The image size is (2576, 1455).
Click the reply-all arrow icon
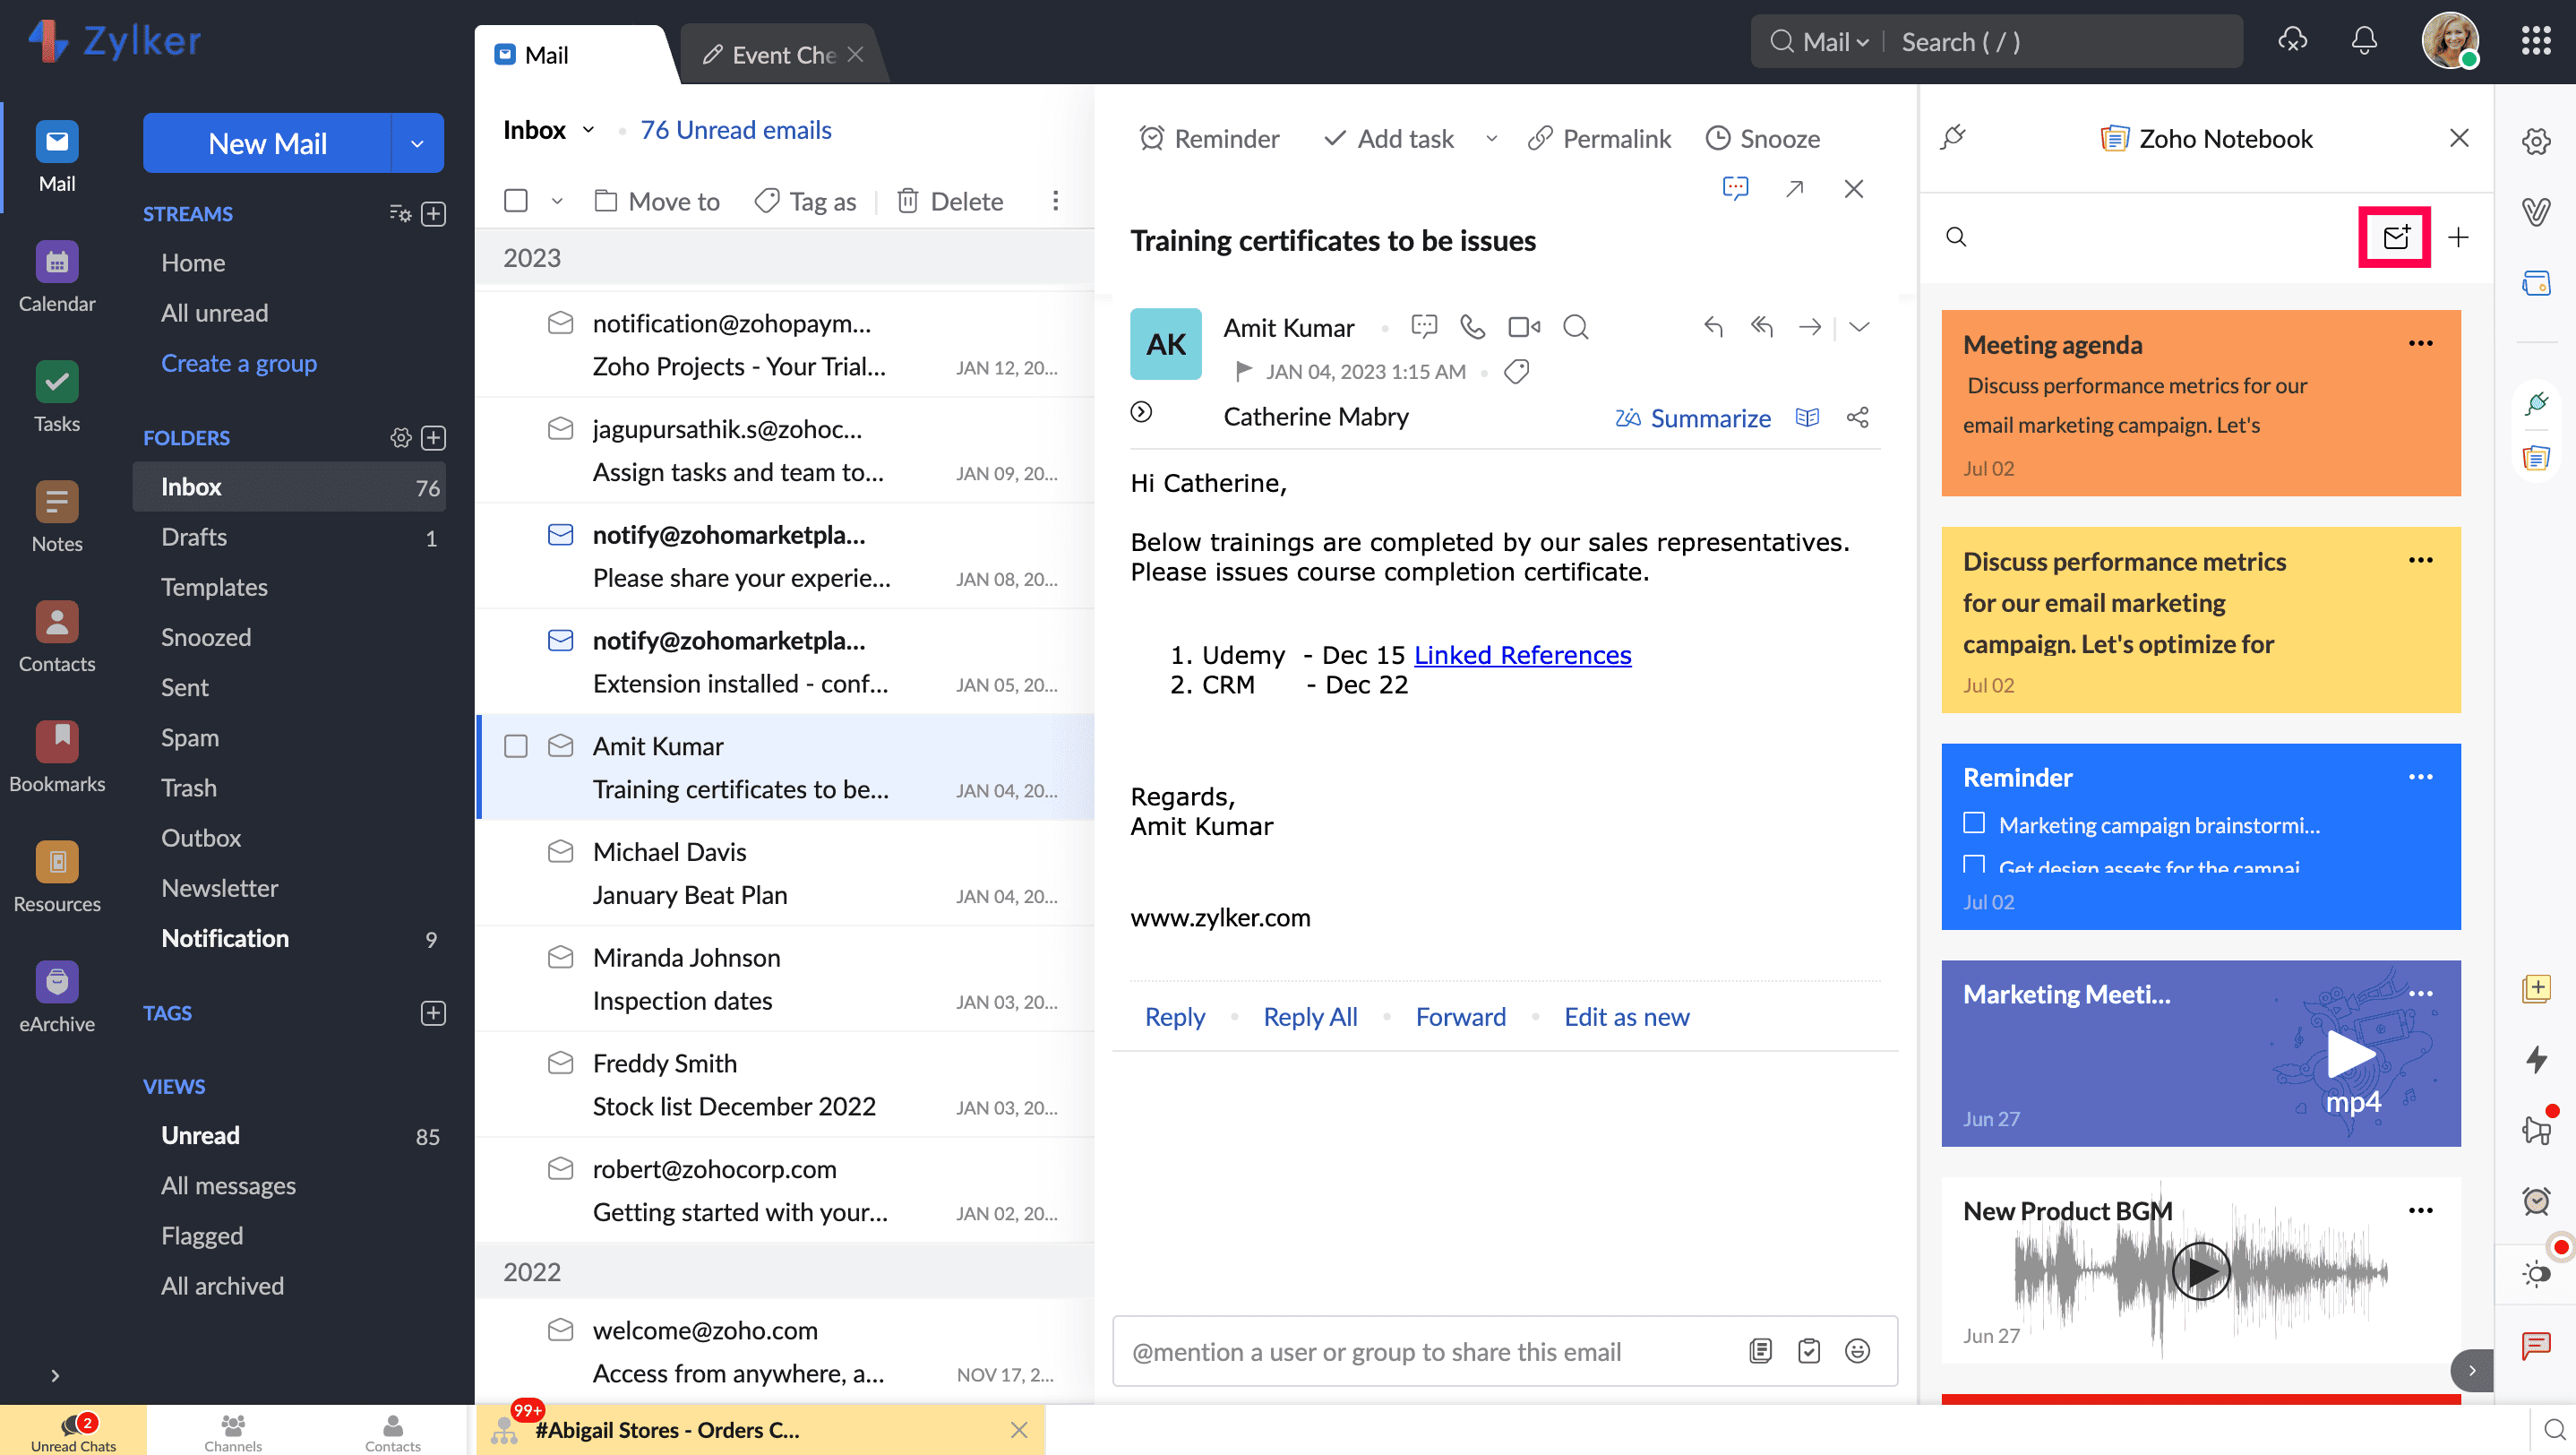click(1761, 327)
